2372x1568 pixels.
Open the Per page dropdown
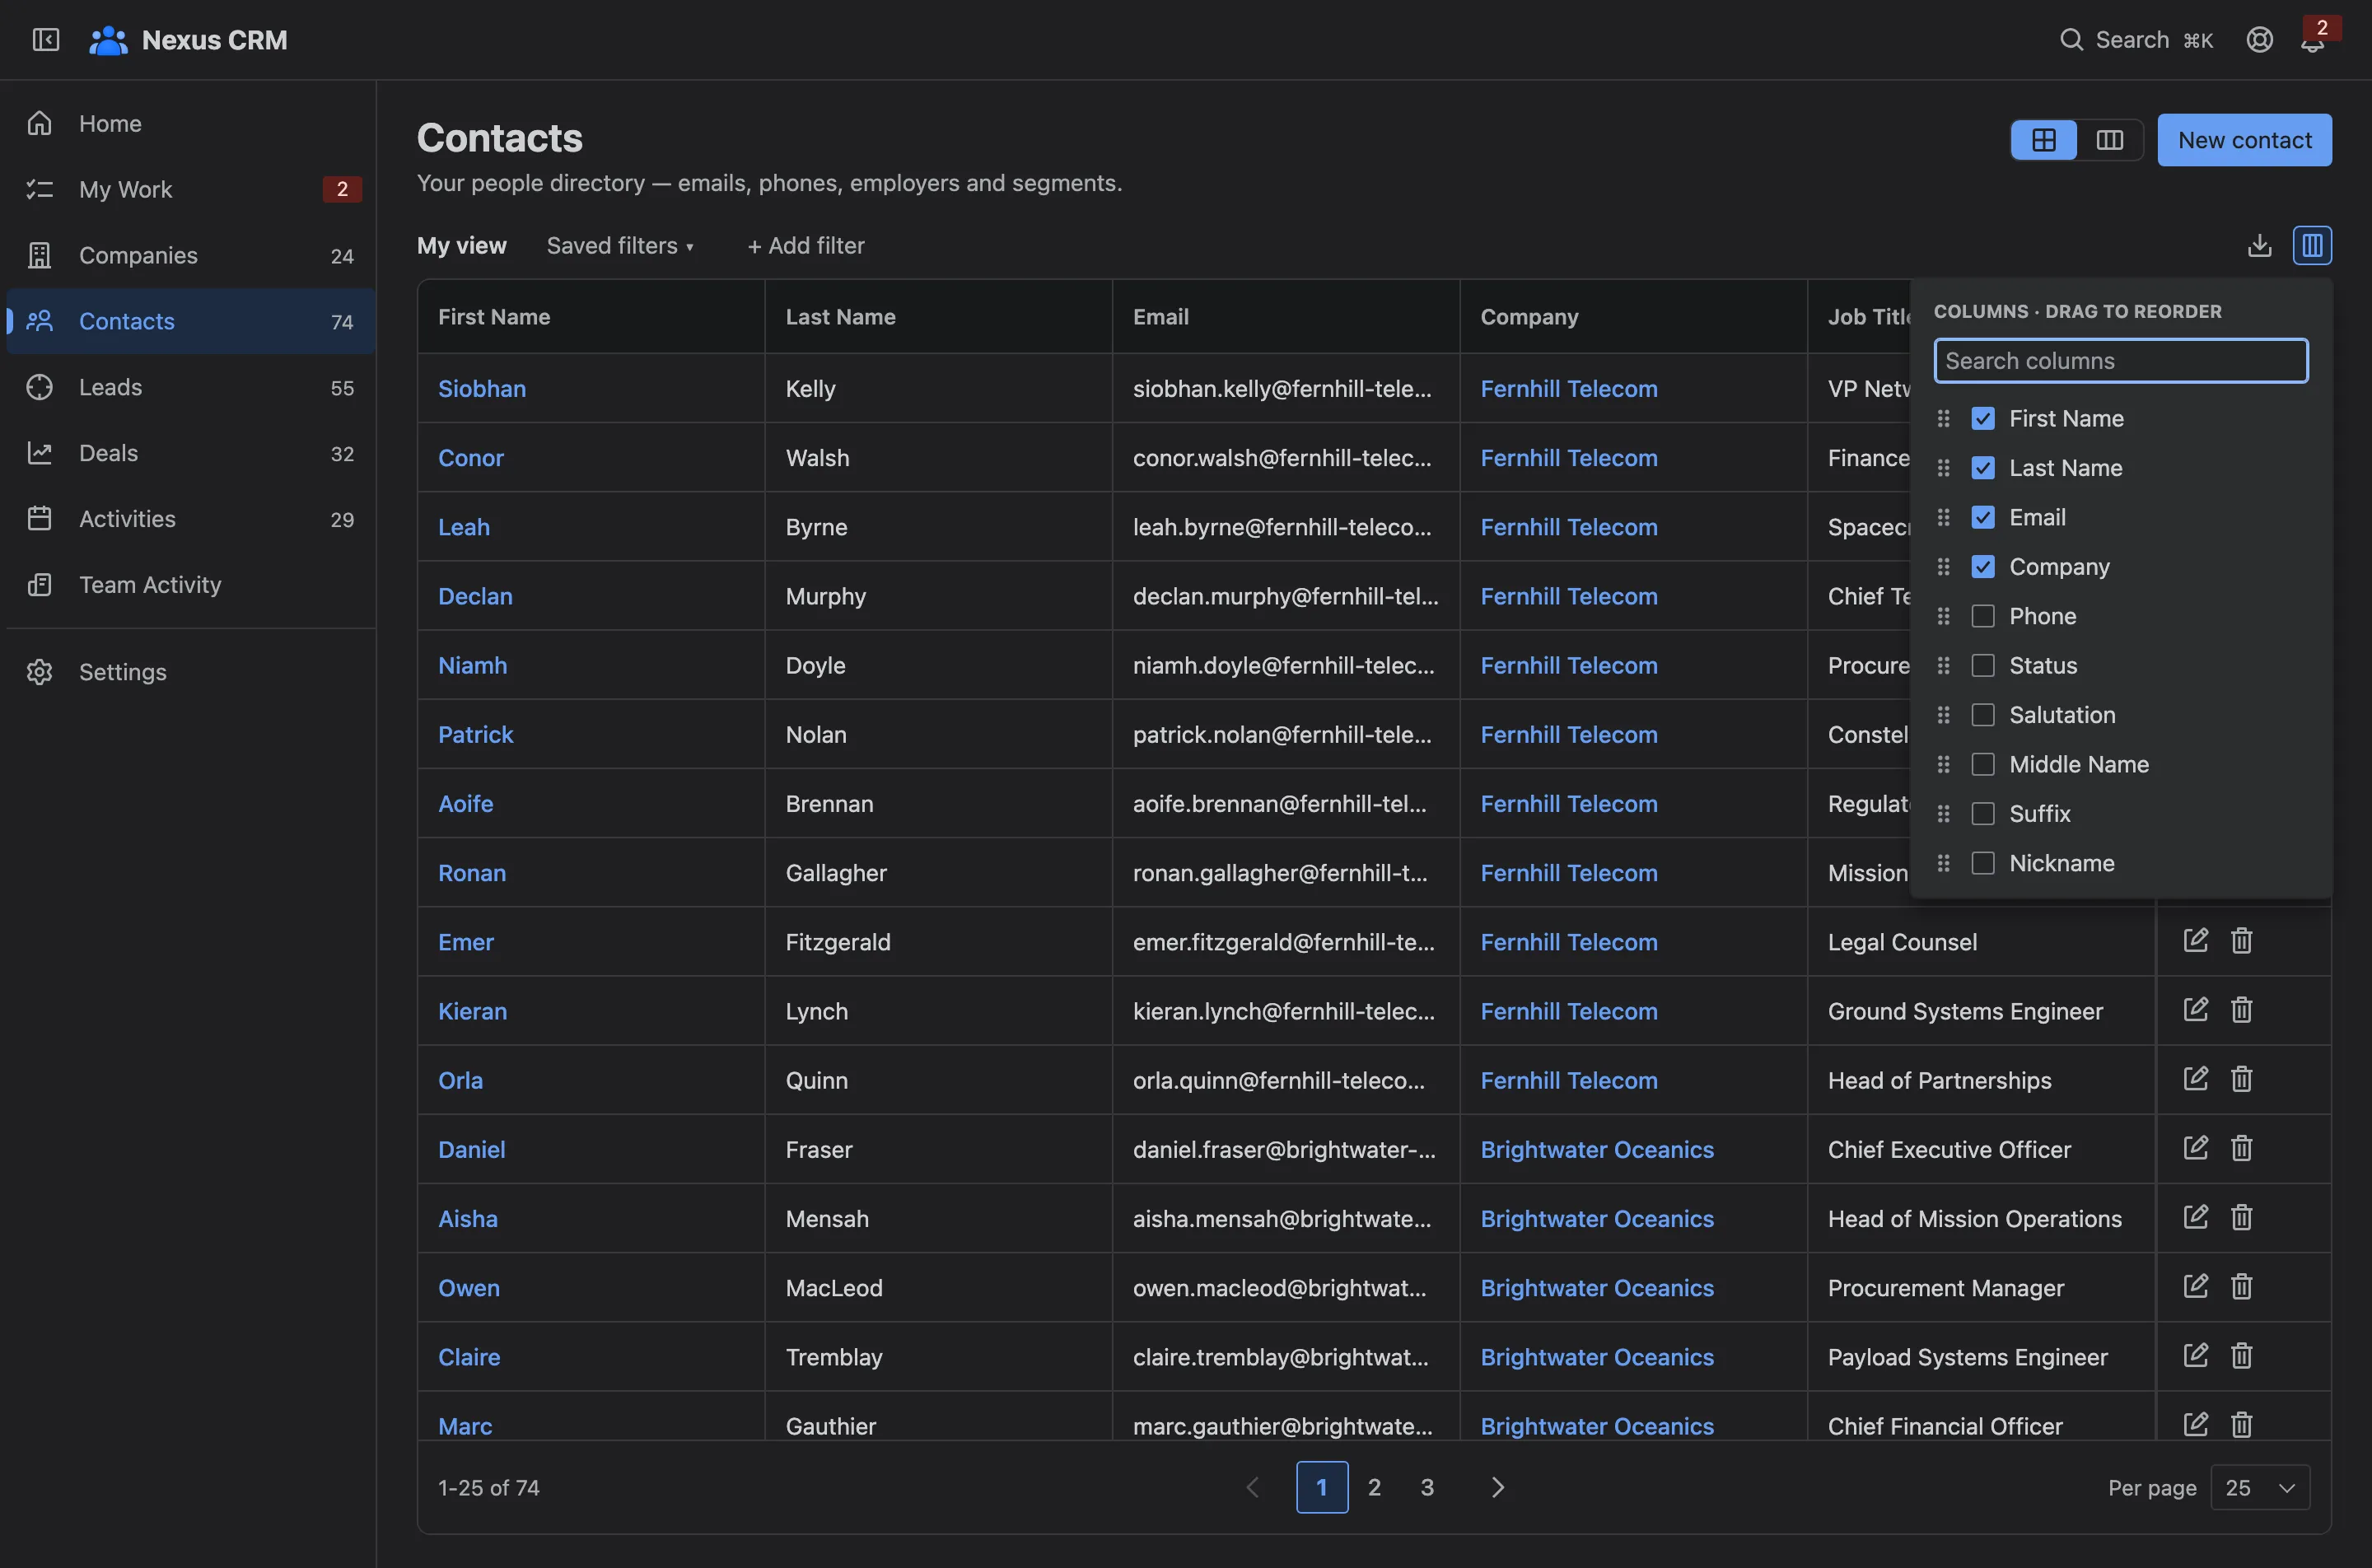[x=2260, y=1487]
